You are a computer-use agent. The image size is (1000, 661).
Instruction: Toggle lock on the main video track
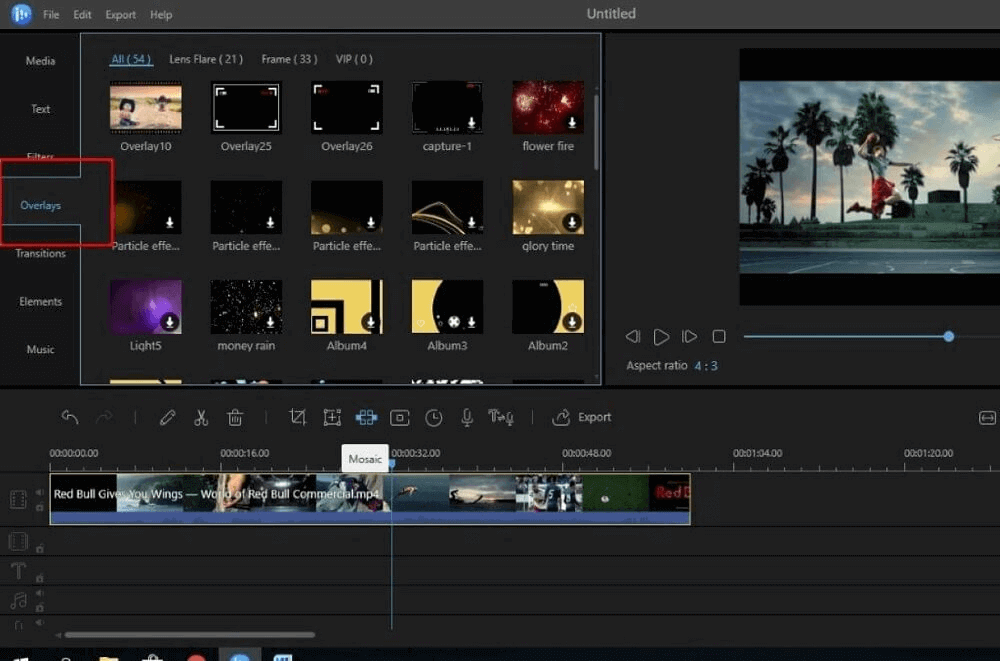pyautogui.click(x=40, y=507)
